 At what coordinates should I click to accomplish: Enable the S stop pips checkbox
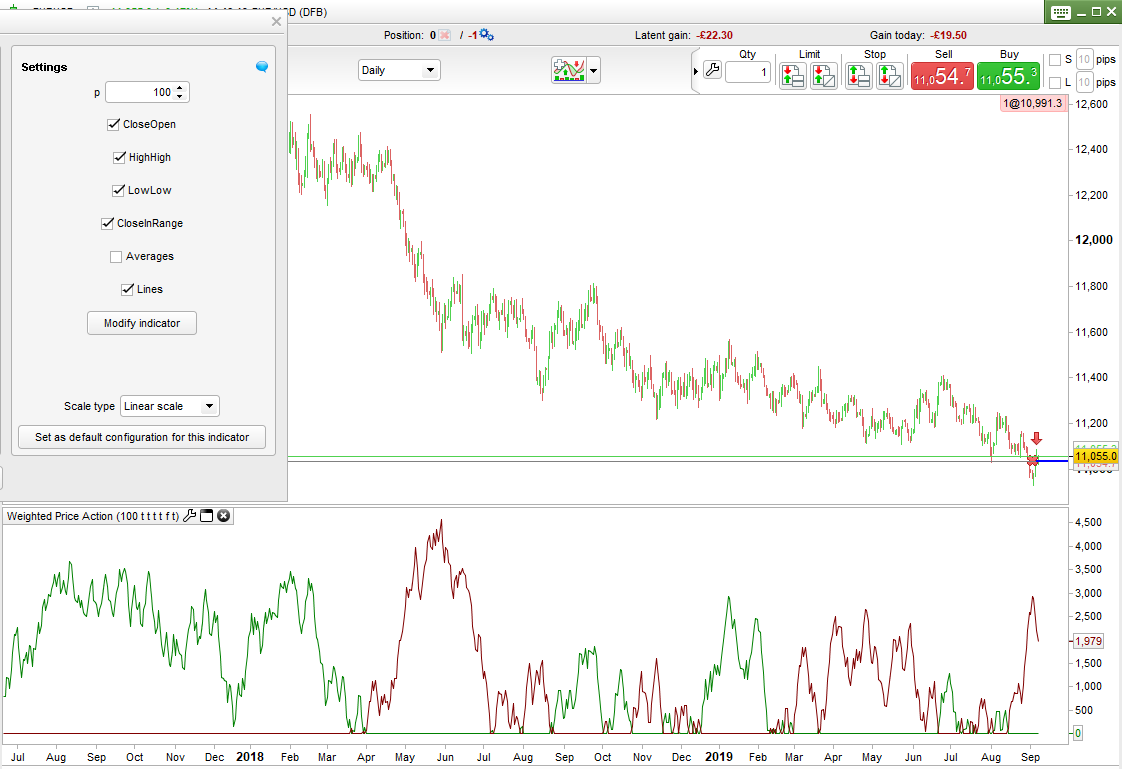(x=1055, y=60)
